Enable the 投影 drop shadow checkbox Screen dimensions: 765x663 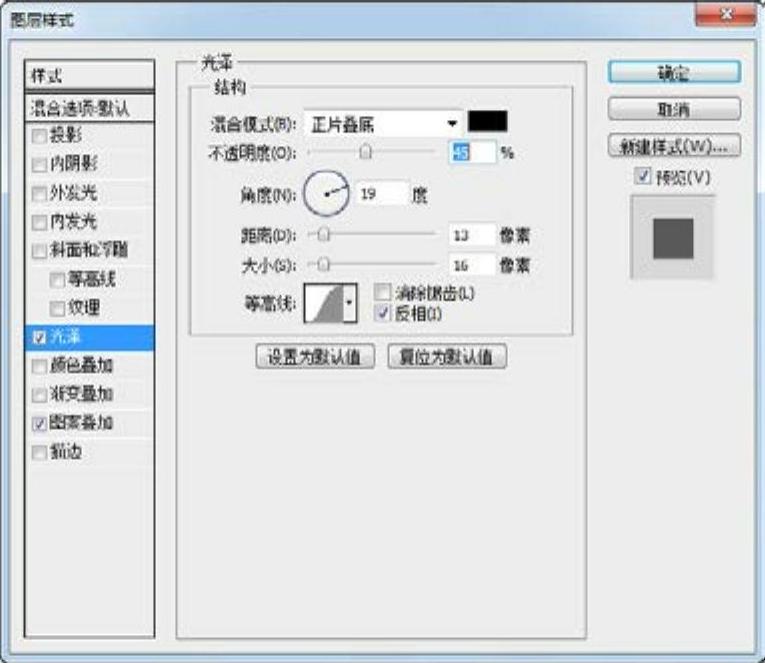point(40,135)
